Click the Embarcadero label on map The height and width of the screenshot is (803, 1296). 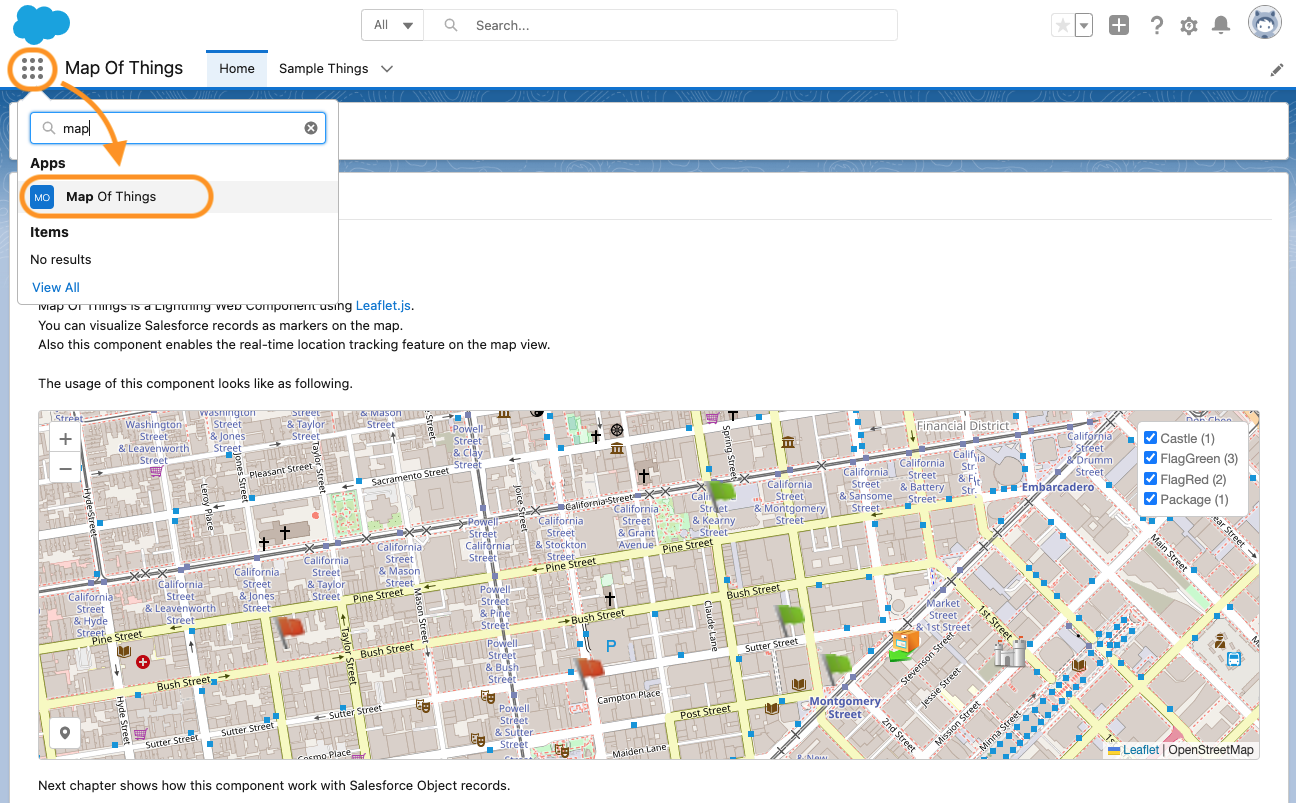click(1058, 487)
